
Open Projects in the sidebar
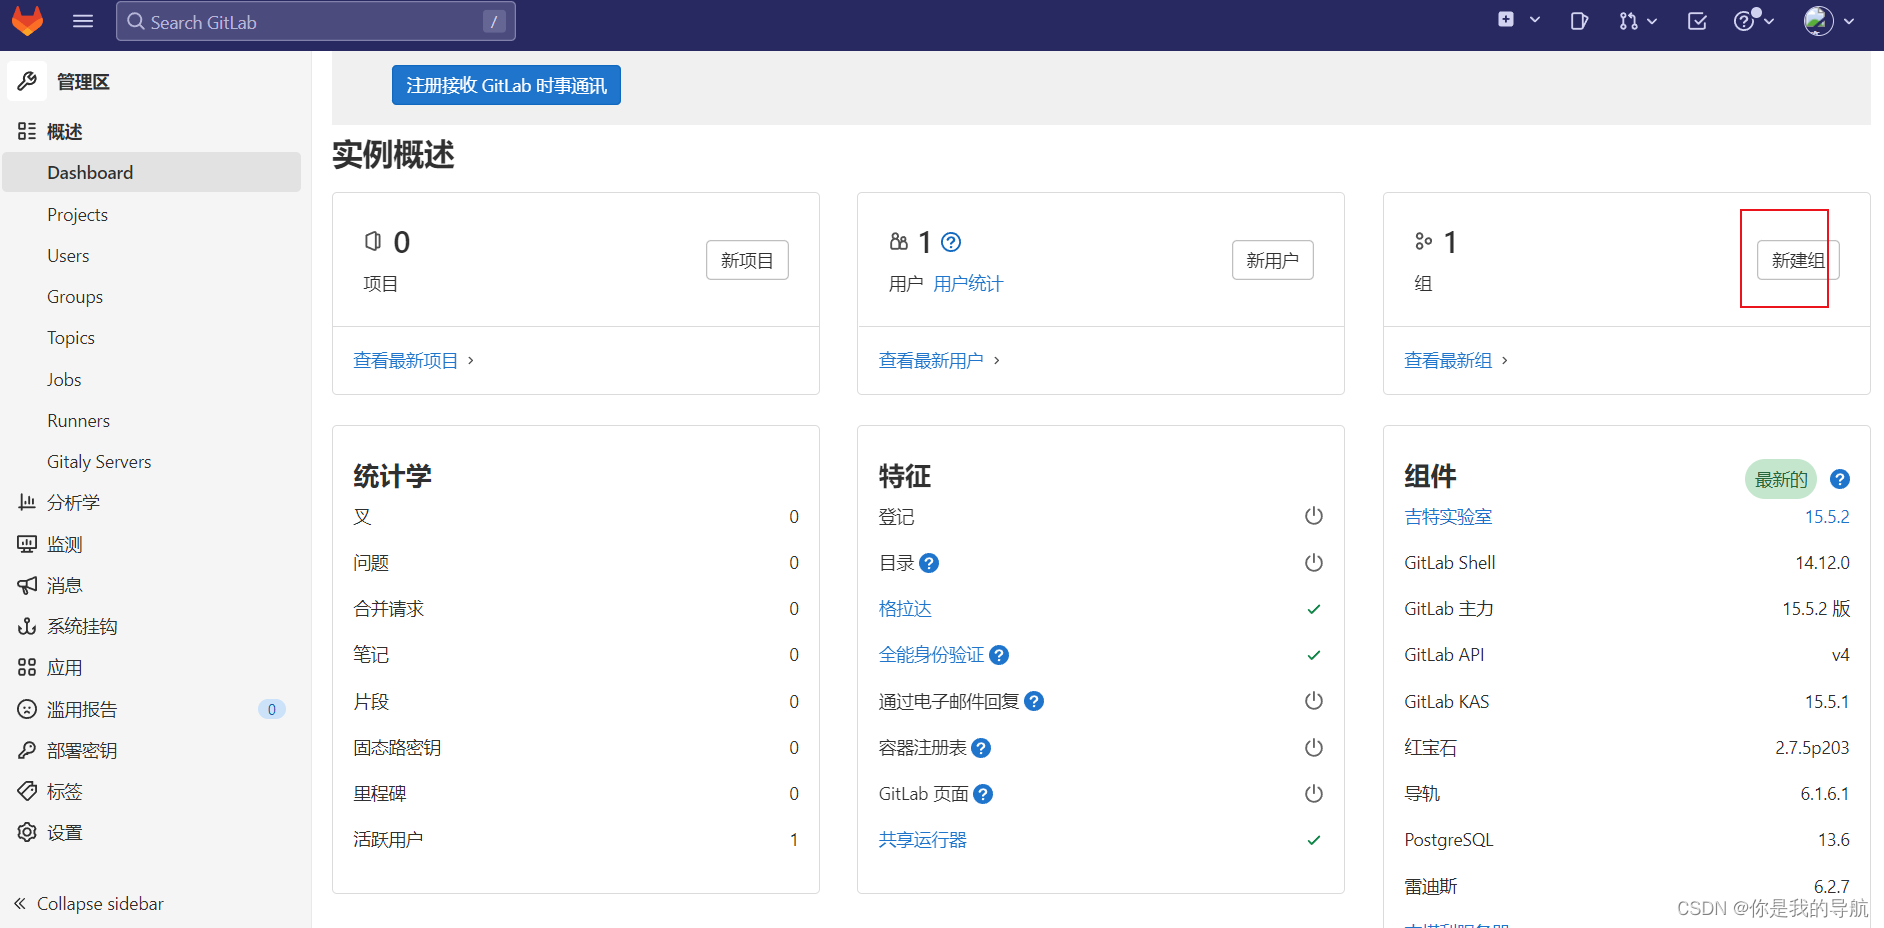click(77, 214)
